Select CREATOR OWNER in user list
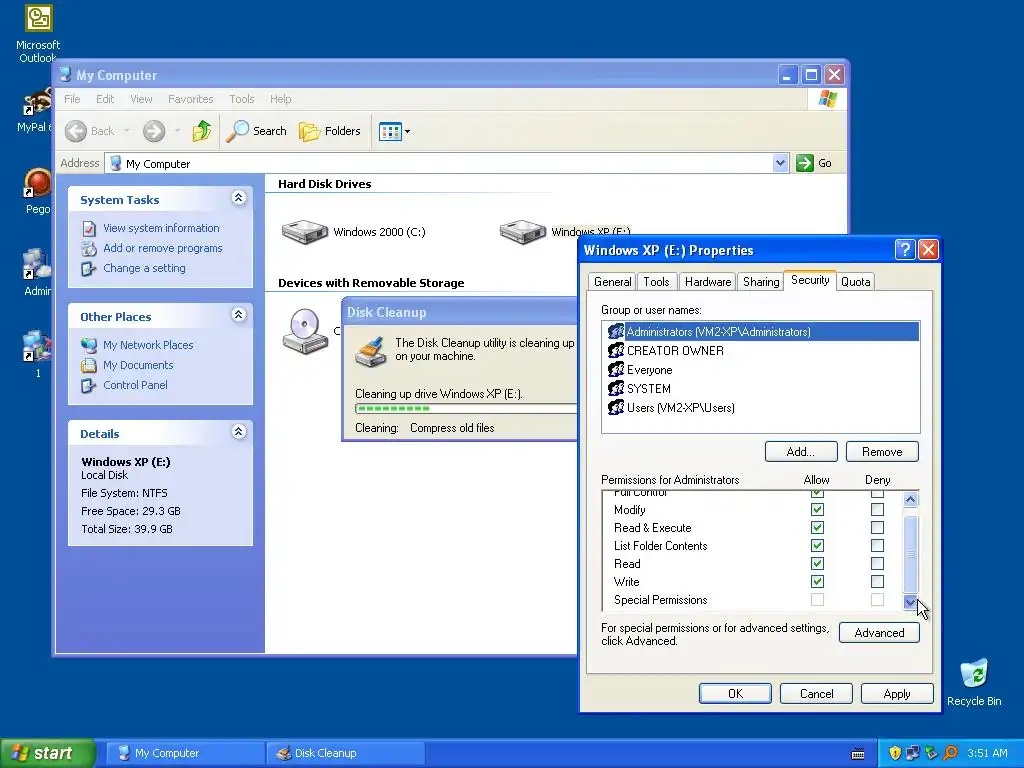 tap(761, 351)
